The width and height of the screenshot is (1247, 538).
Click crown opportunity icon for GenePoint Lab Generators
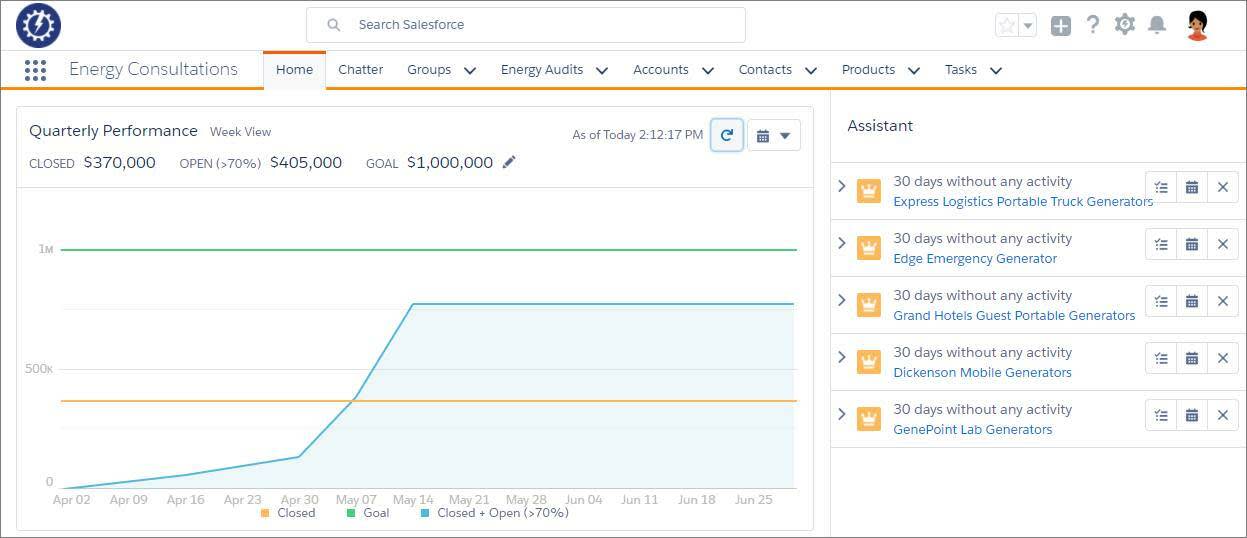click(x=869, y=418)
